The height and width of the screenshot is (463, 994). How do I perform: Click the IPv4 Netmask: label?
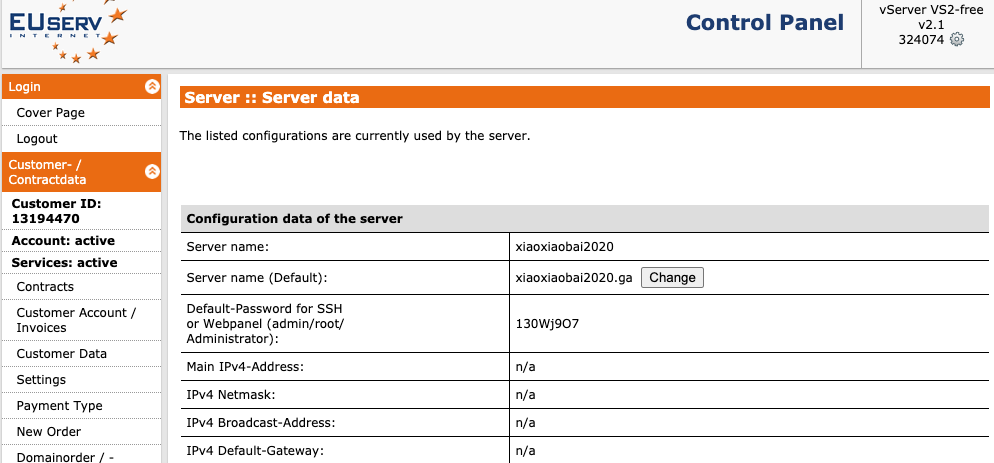(x=229, y=395)
